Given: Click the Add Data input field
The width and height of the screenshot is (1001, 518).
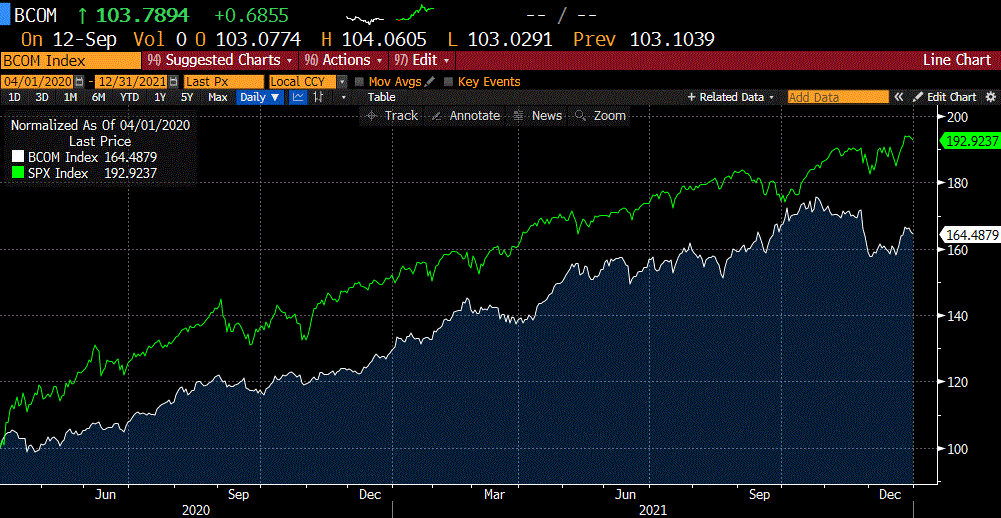Looking at the screenshot, I should [837, 97].
